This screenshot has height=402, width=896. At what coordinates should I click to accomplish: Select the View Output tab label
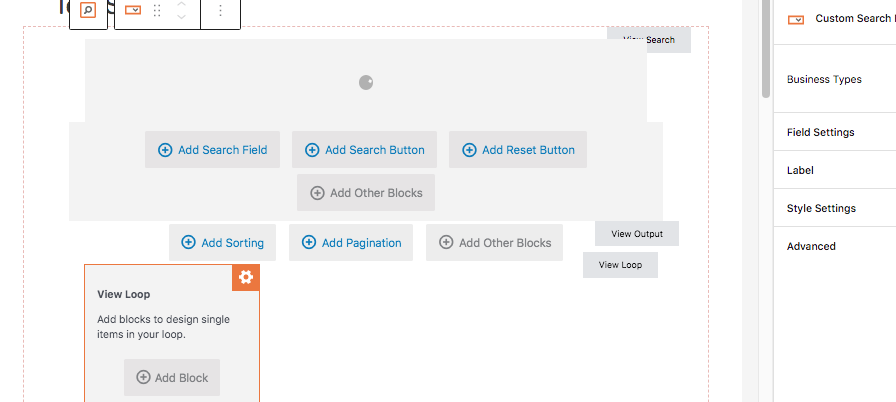pyautogui.click(x=637, y=234)
